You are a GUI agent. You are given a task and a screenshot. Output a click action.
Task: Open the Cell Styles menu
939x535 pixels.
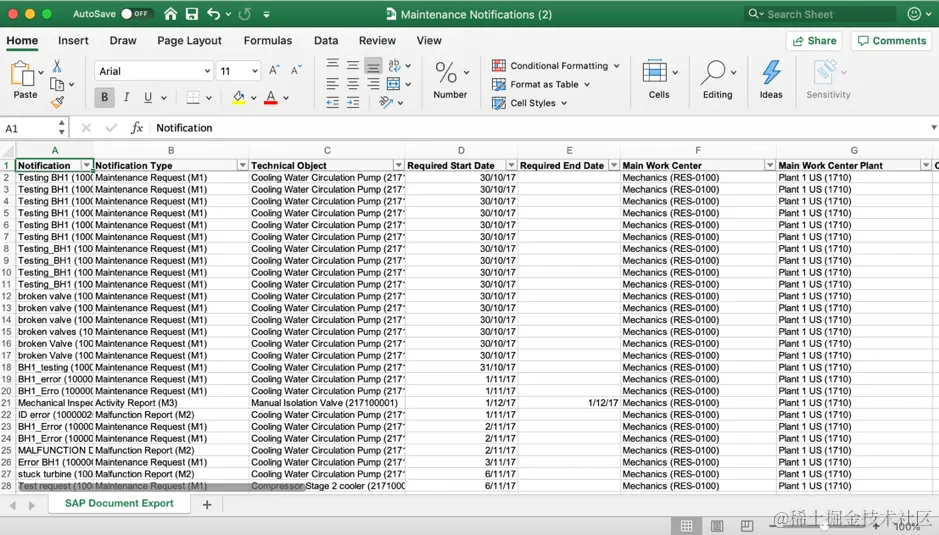click(529, 103)
